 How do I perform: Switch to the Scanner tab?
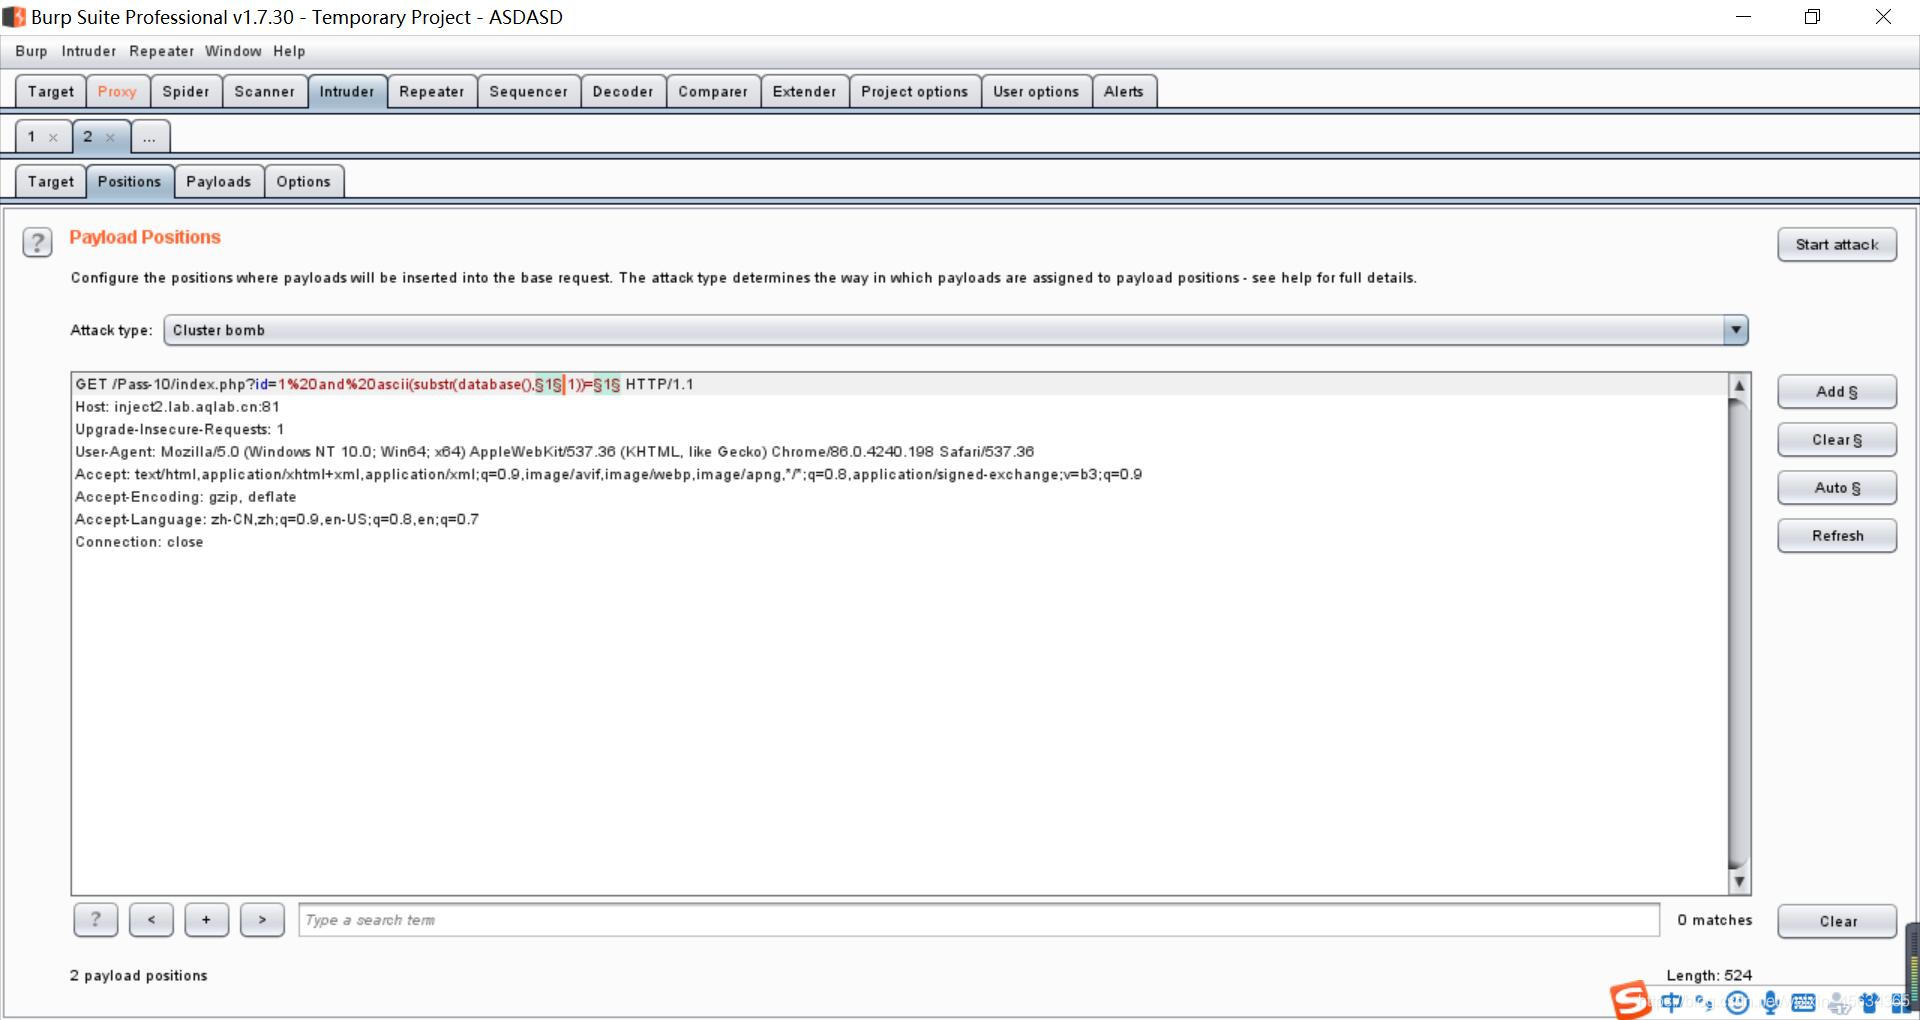pyautogui.click(x=264, y=91)
